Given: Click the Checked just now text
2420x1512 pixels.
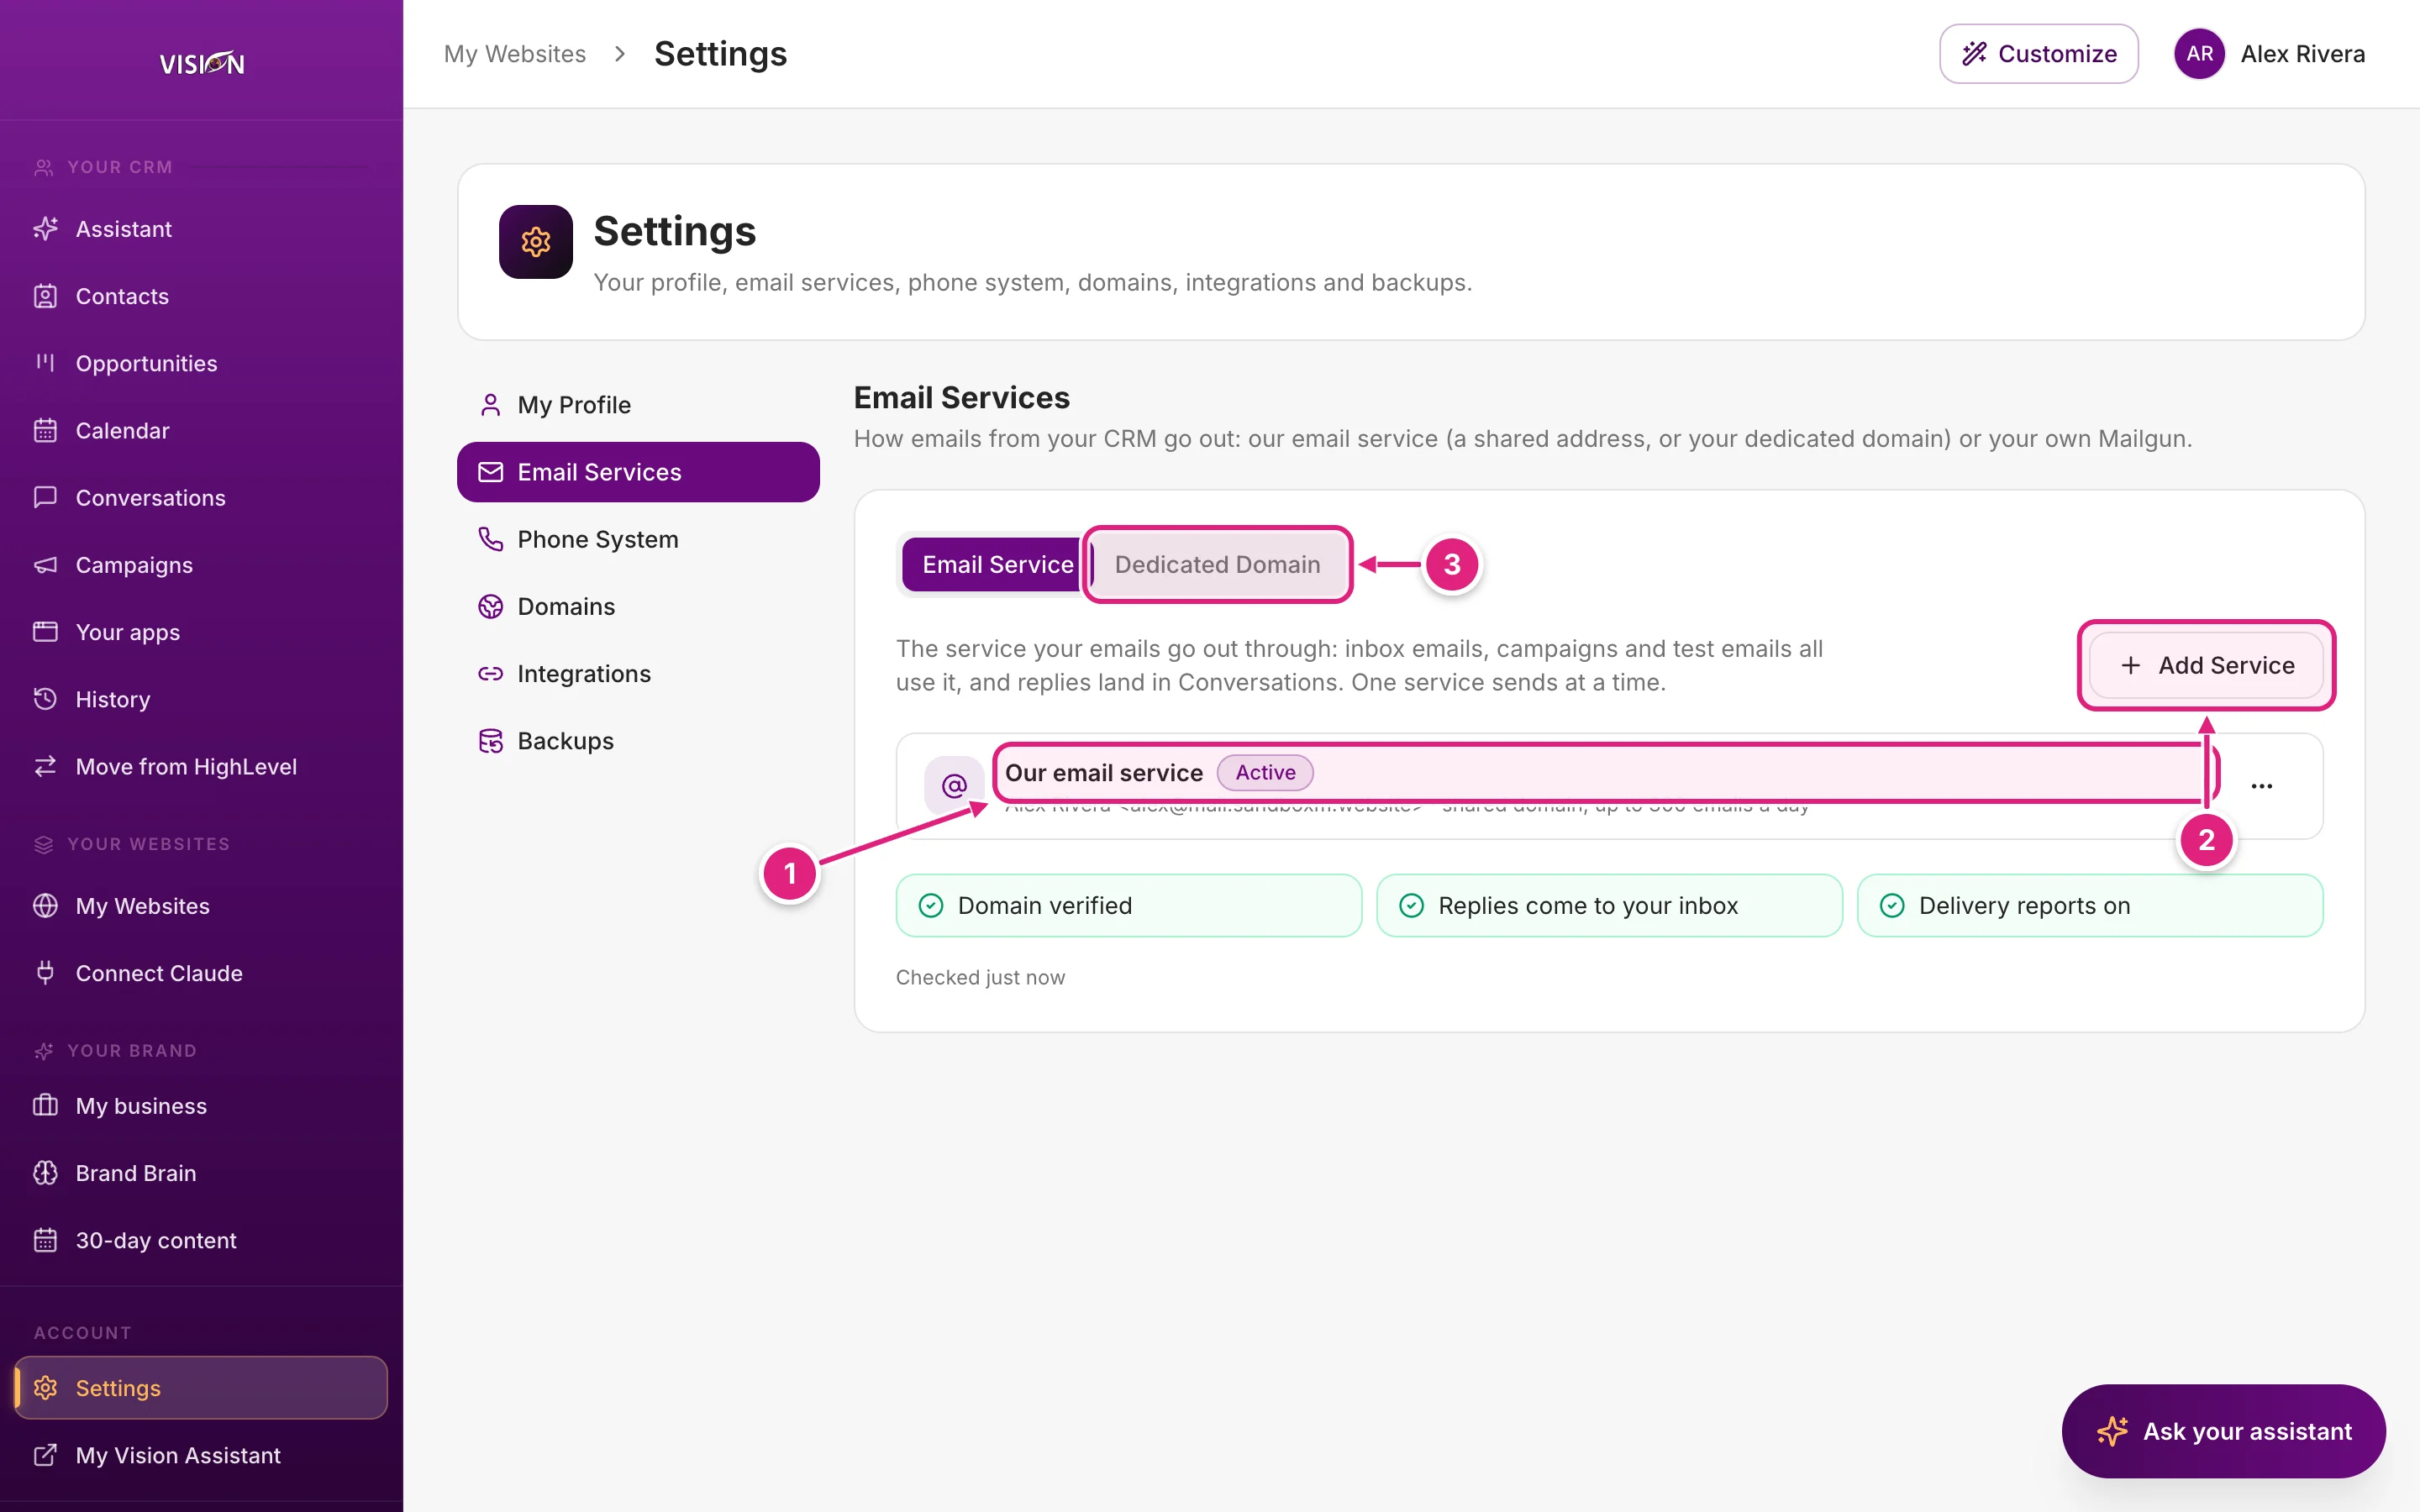Looking at the screenshot, I should [x=980, y=977].
